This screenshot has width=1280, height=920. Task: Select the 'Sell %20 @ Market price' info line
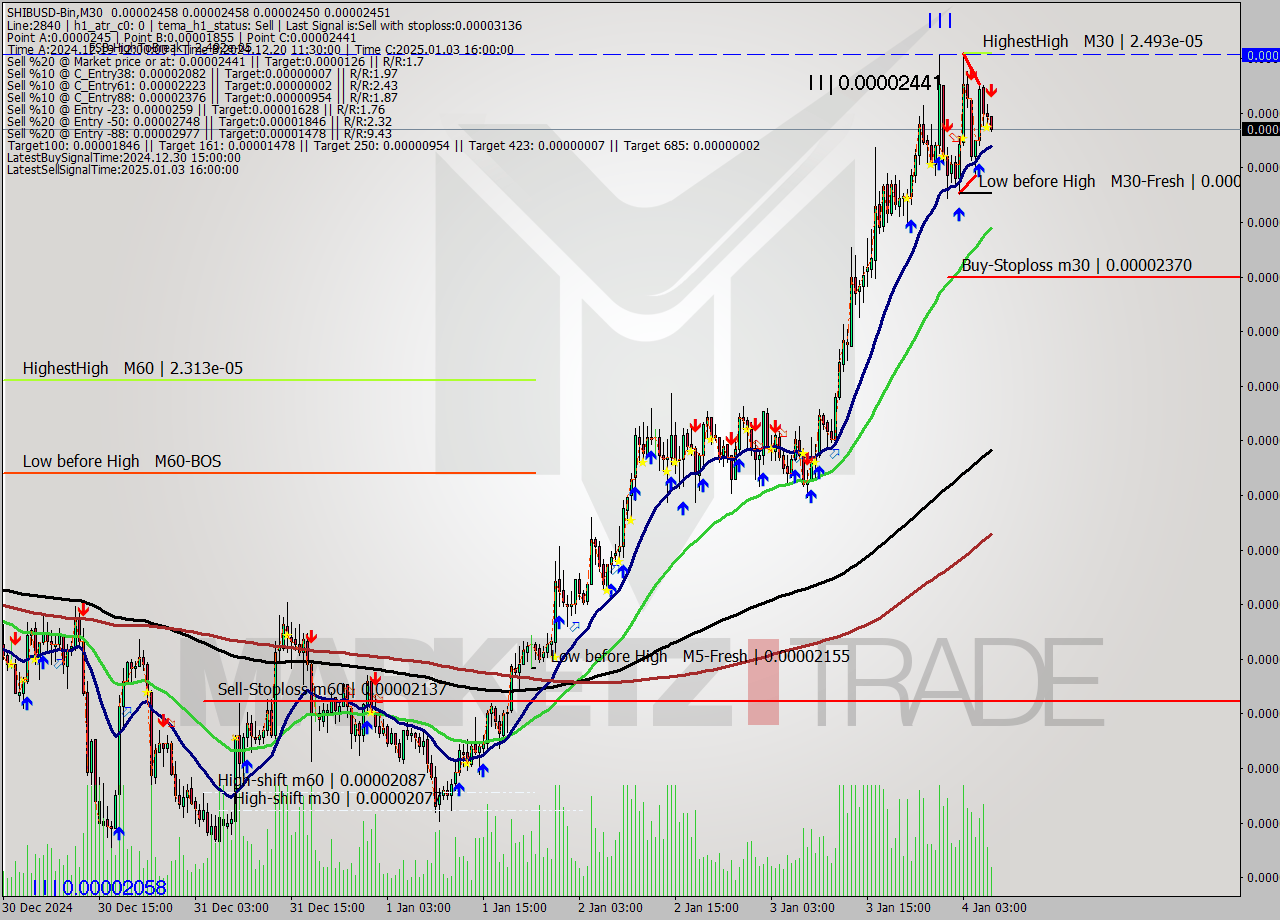pos(215,62)
